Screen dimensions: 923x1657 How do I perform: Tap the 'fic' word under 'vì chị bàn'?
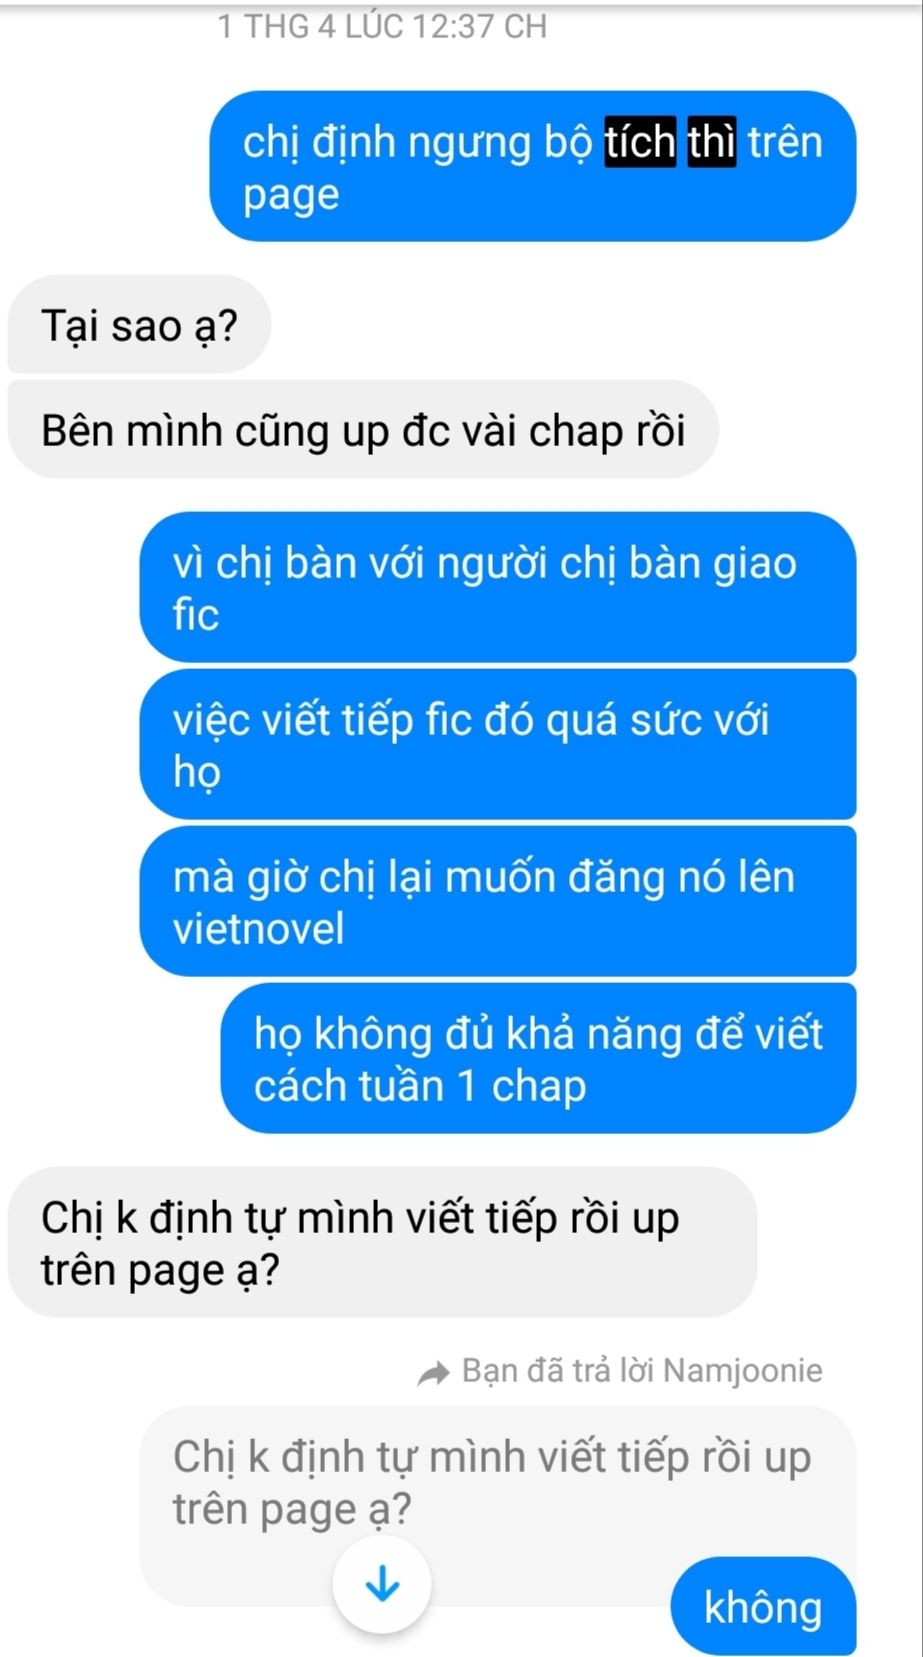(196, 614)
